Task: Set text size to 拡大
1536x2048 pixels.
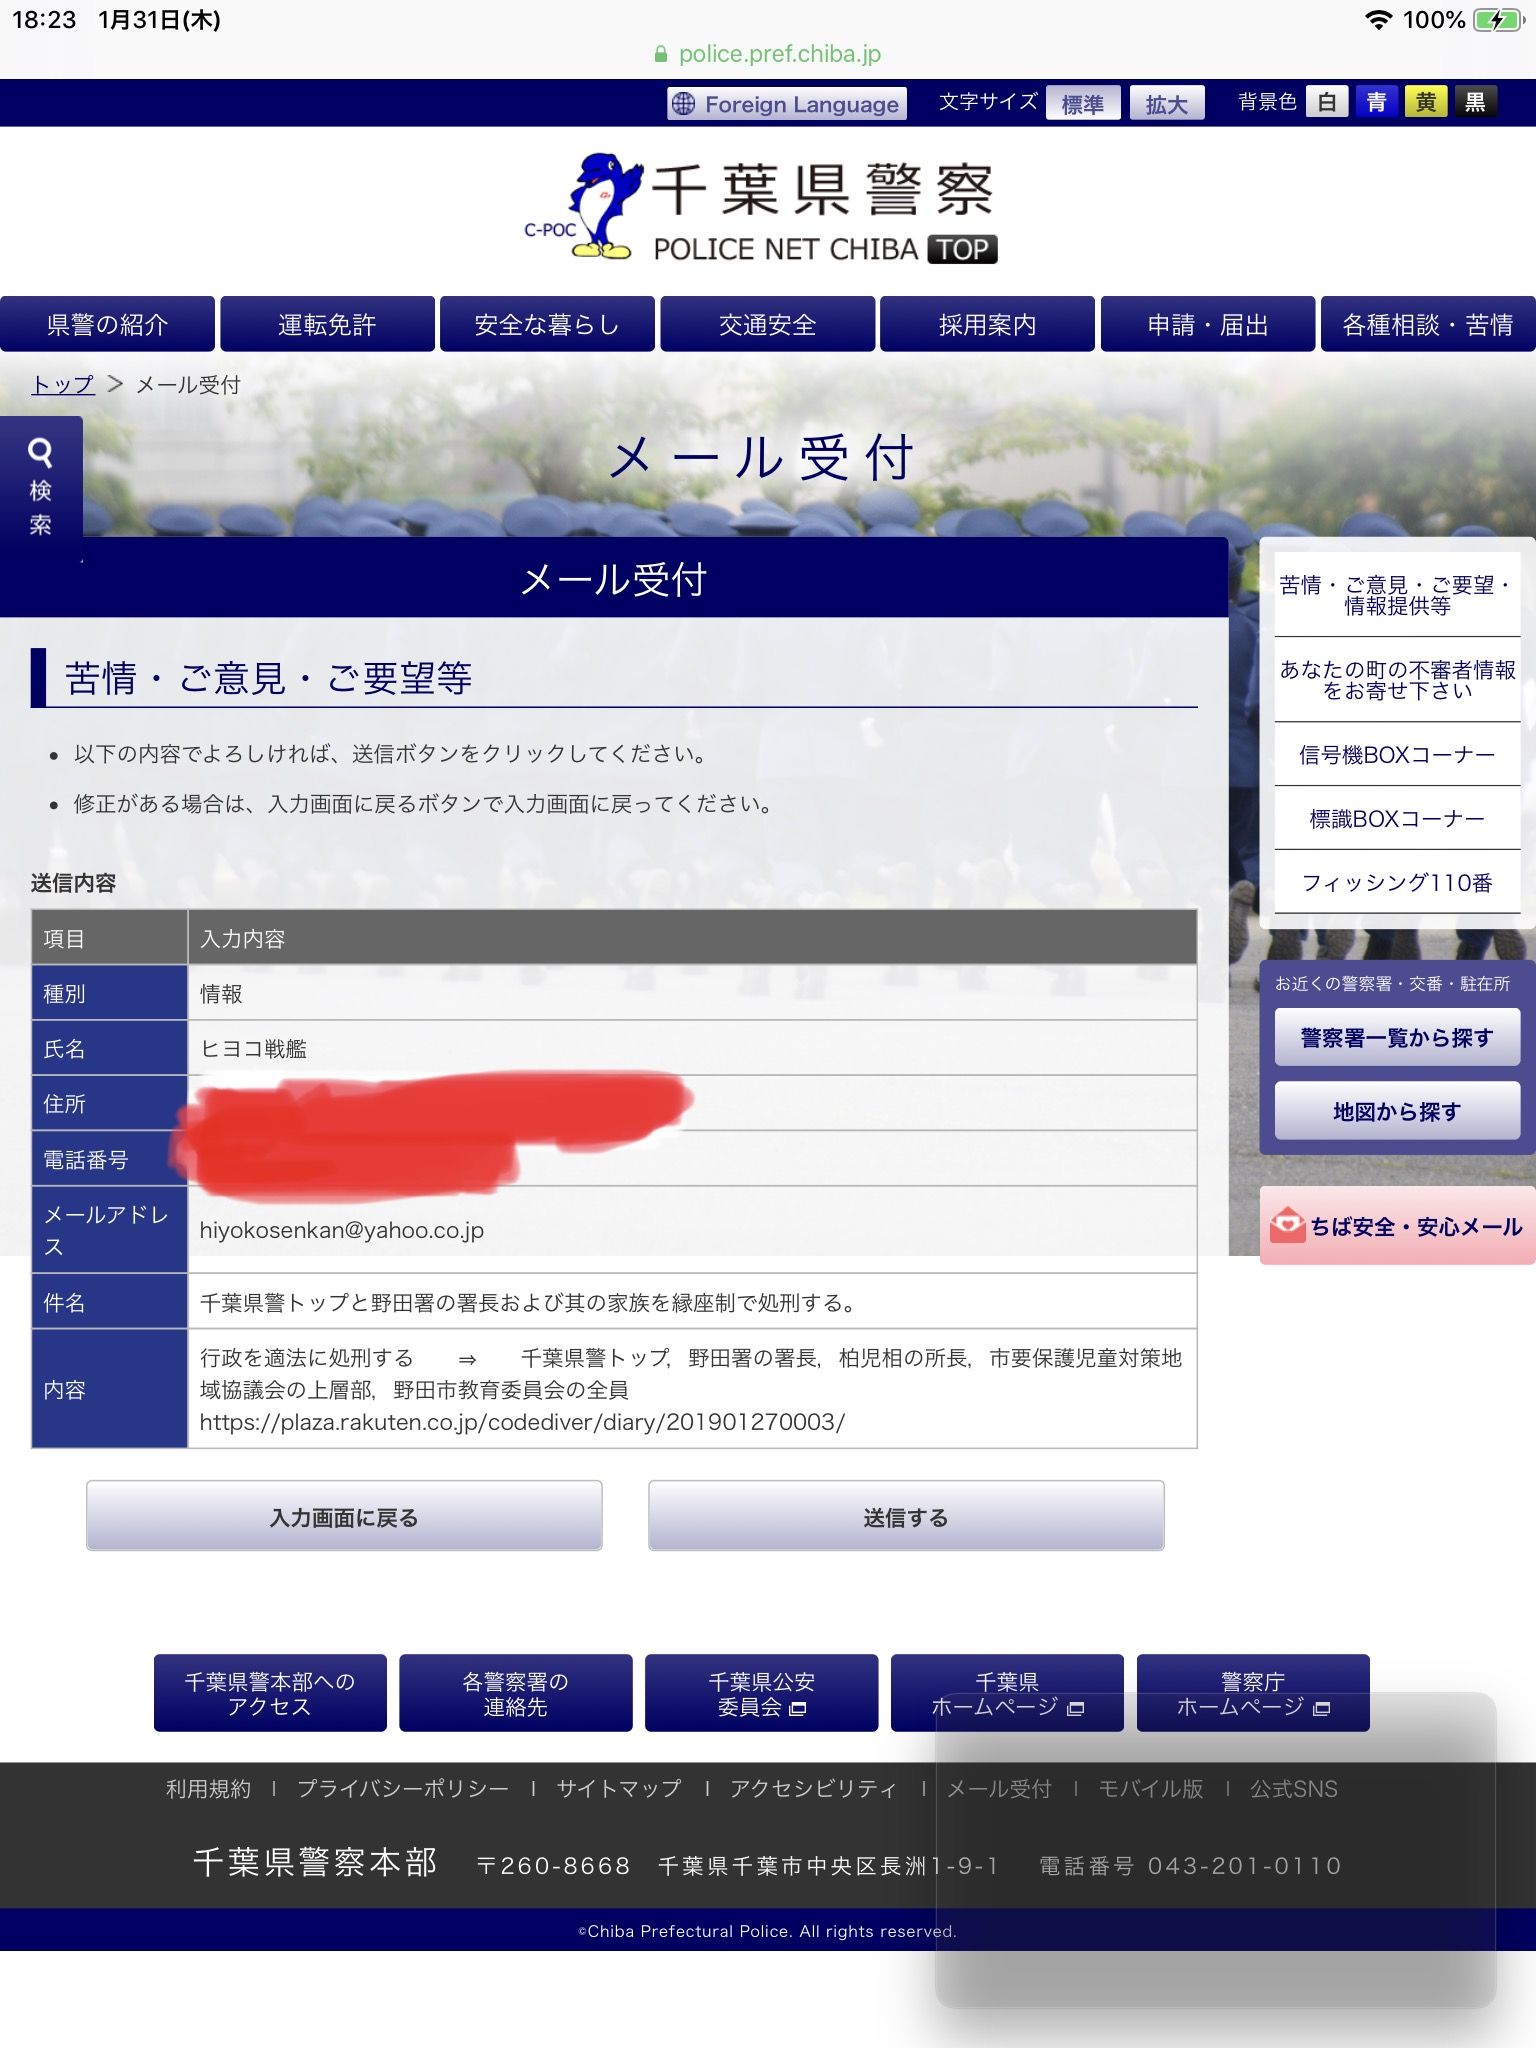Action: [1166, 103]
